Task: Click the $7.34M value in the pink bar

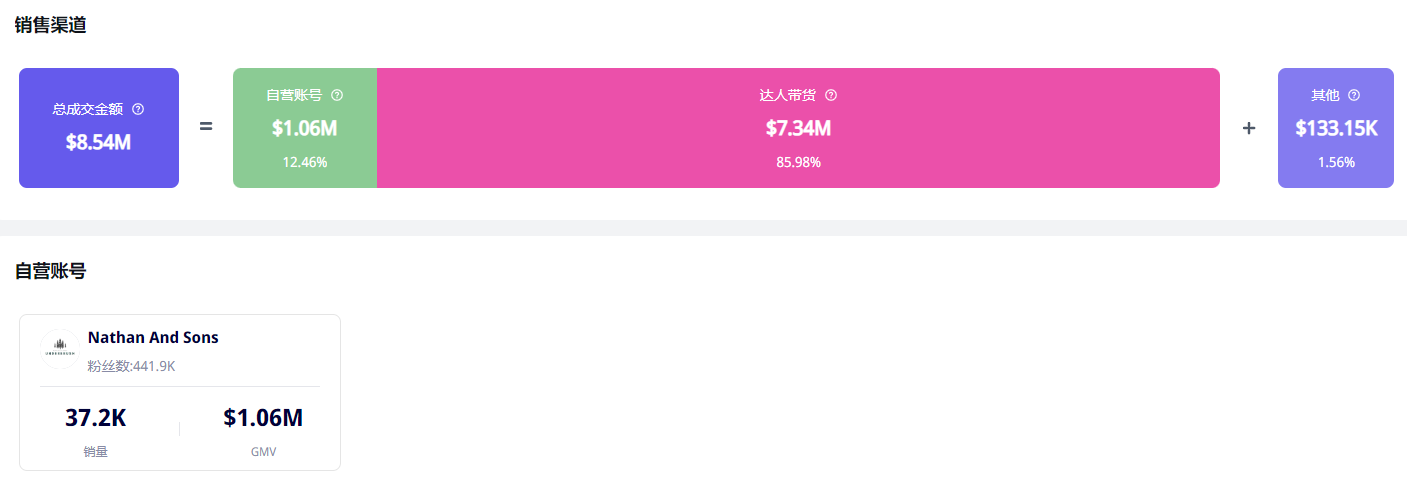Action: pyautogui.click(x=798, y=128)
